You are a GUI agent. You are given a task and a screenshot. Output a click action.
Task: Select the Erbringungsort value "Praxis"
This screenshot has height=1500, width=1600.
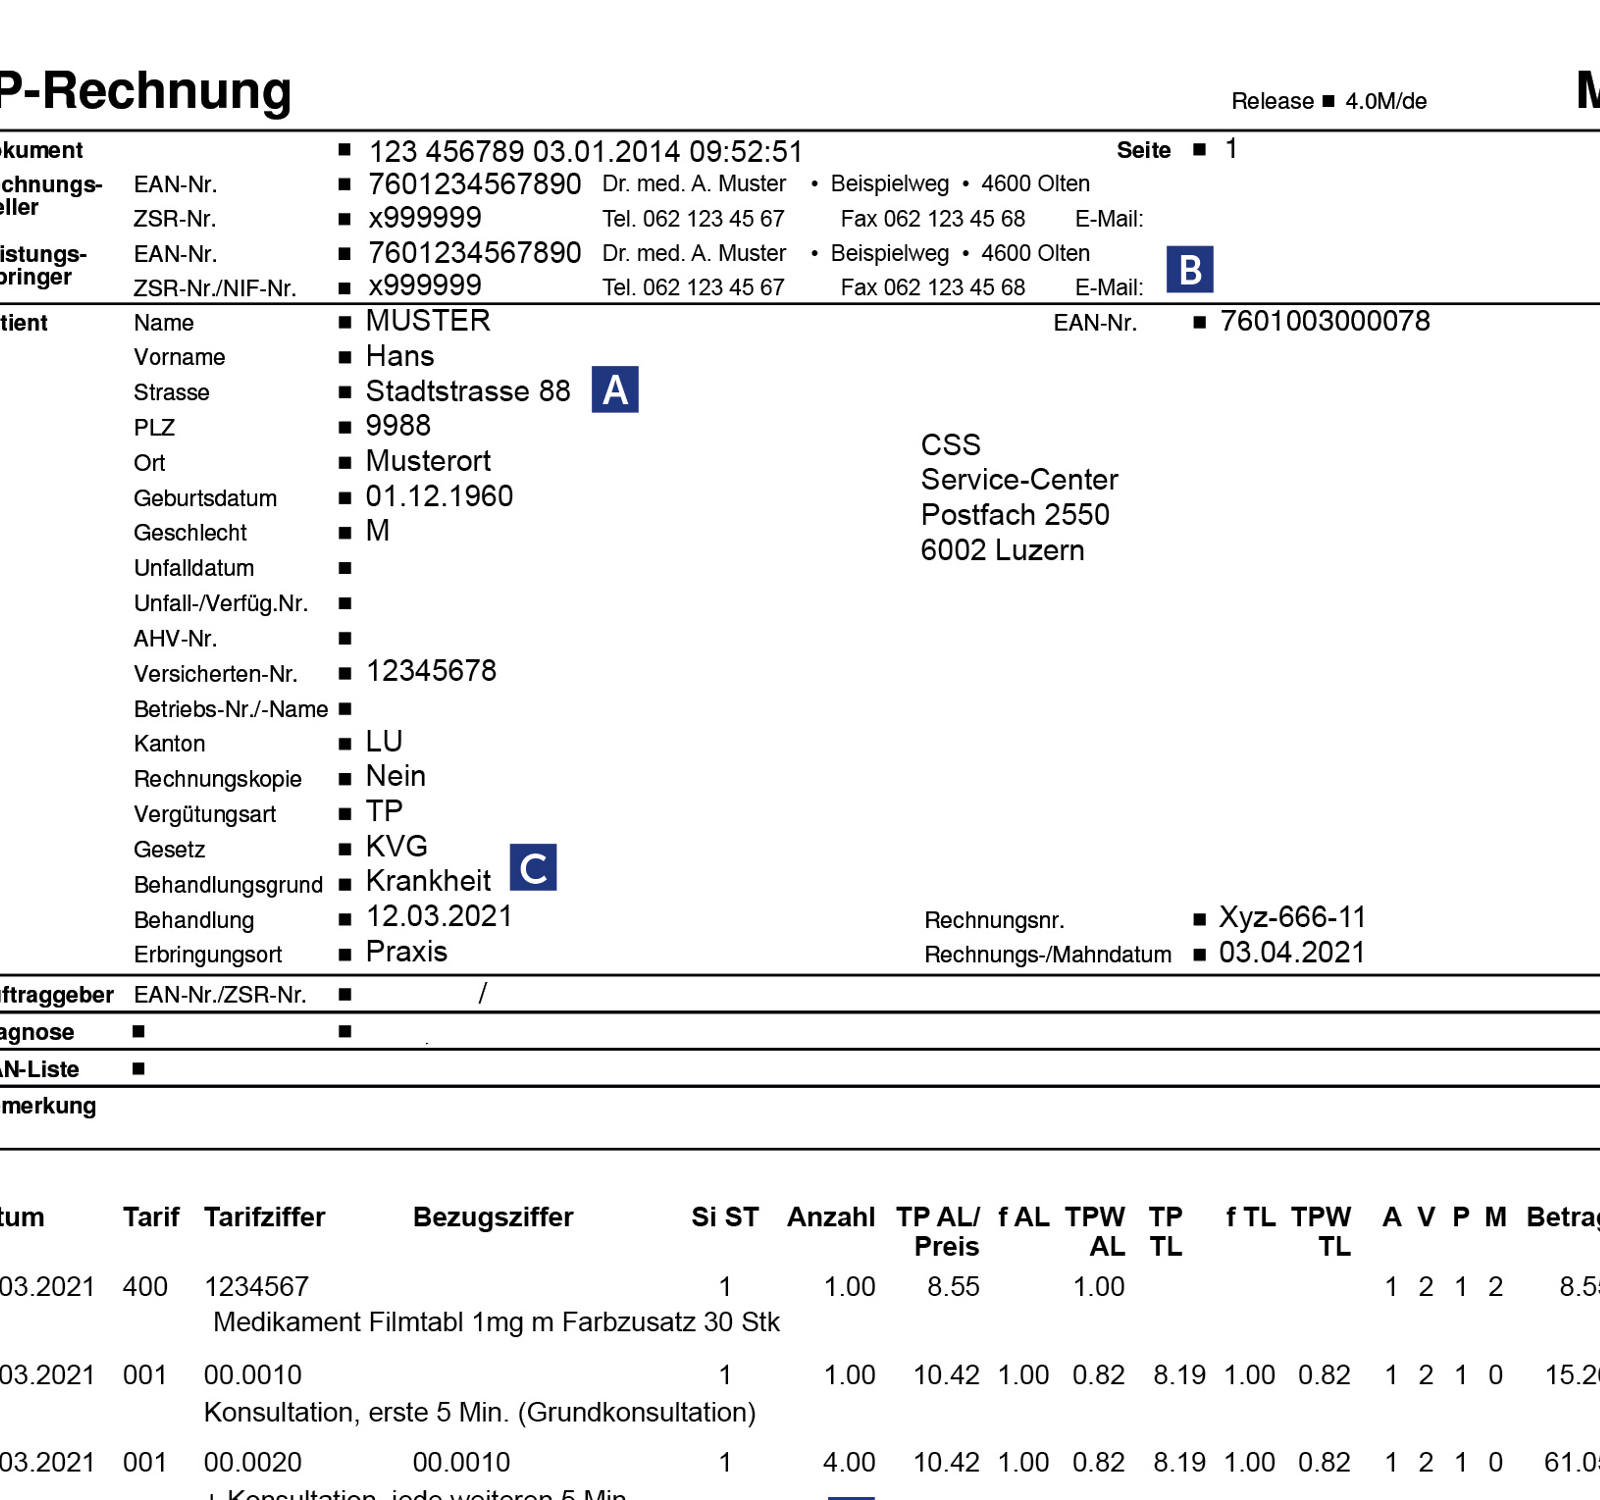click(406, 951)
